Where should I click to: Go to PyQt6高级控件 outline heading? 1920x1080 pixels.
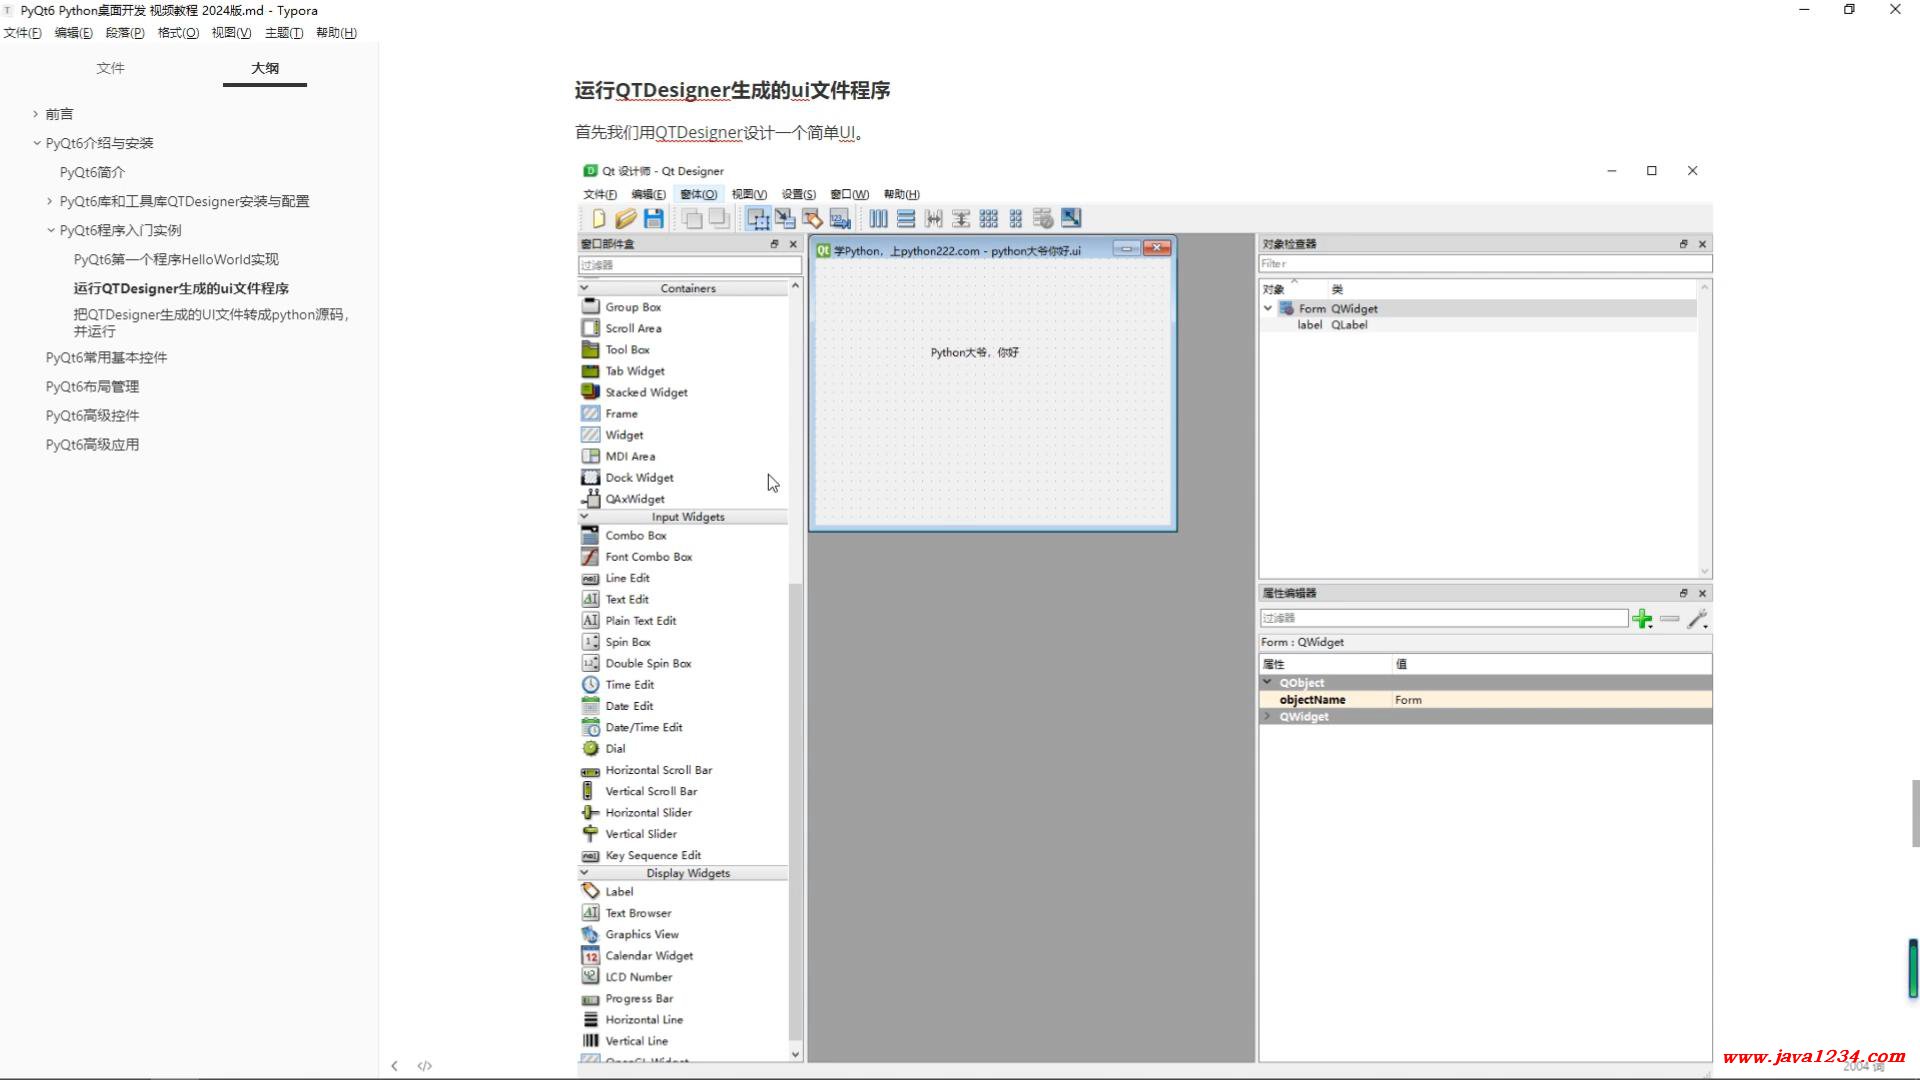92,415
